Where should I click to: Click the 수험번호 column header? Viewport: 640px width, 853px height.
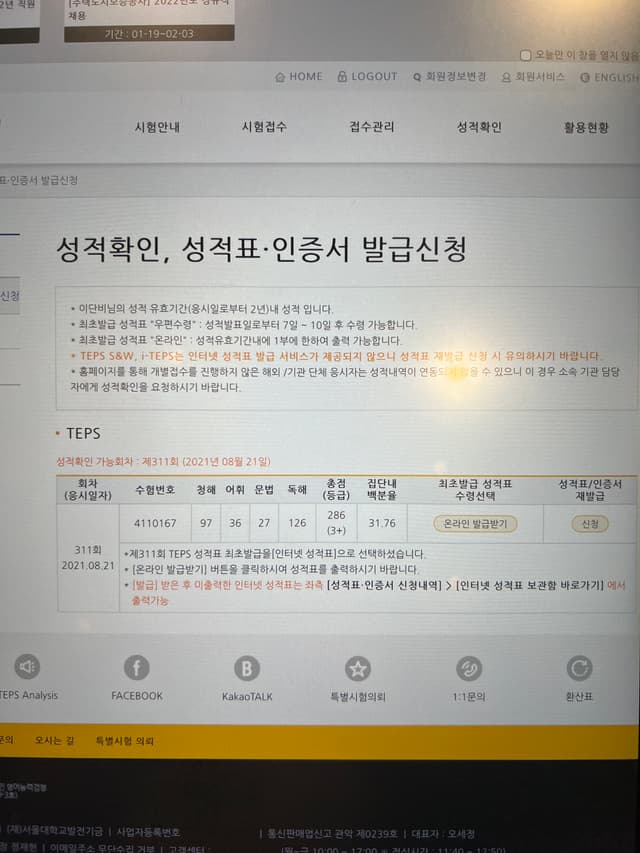(x=155, y=490)
